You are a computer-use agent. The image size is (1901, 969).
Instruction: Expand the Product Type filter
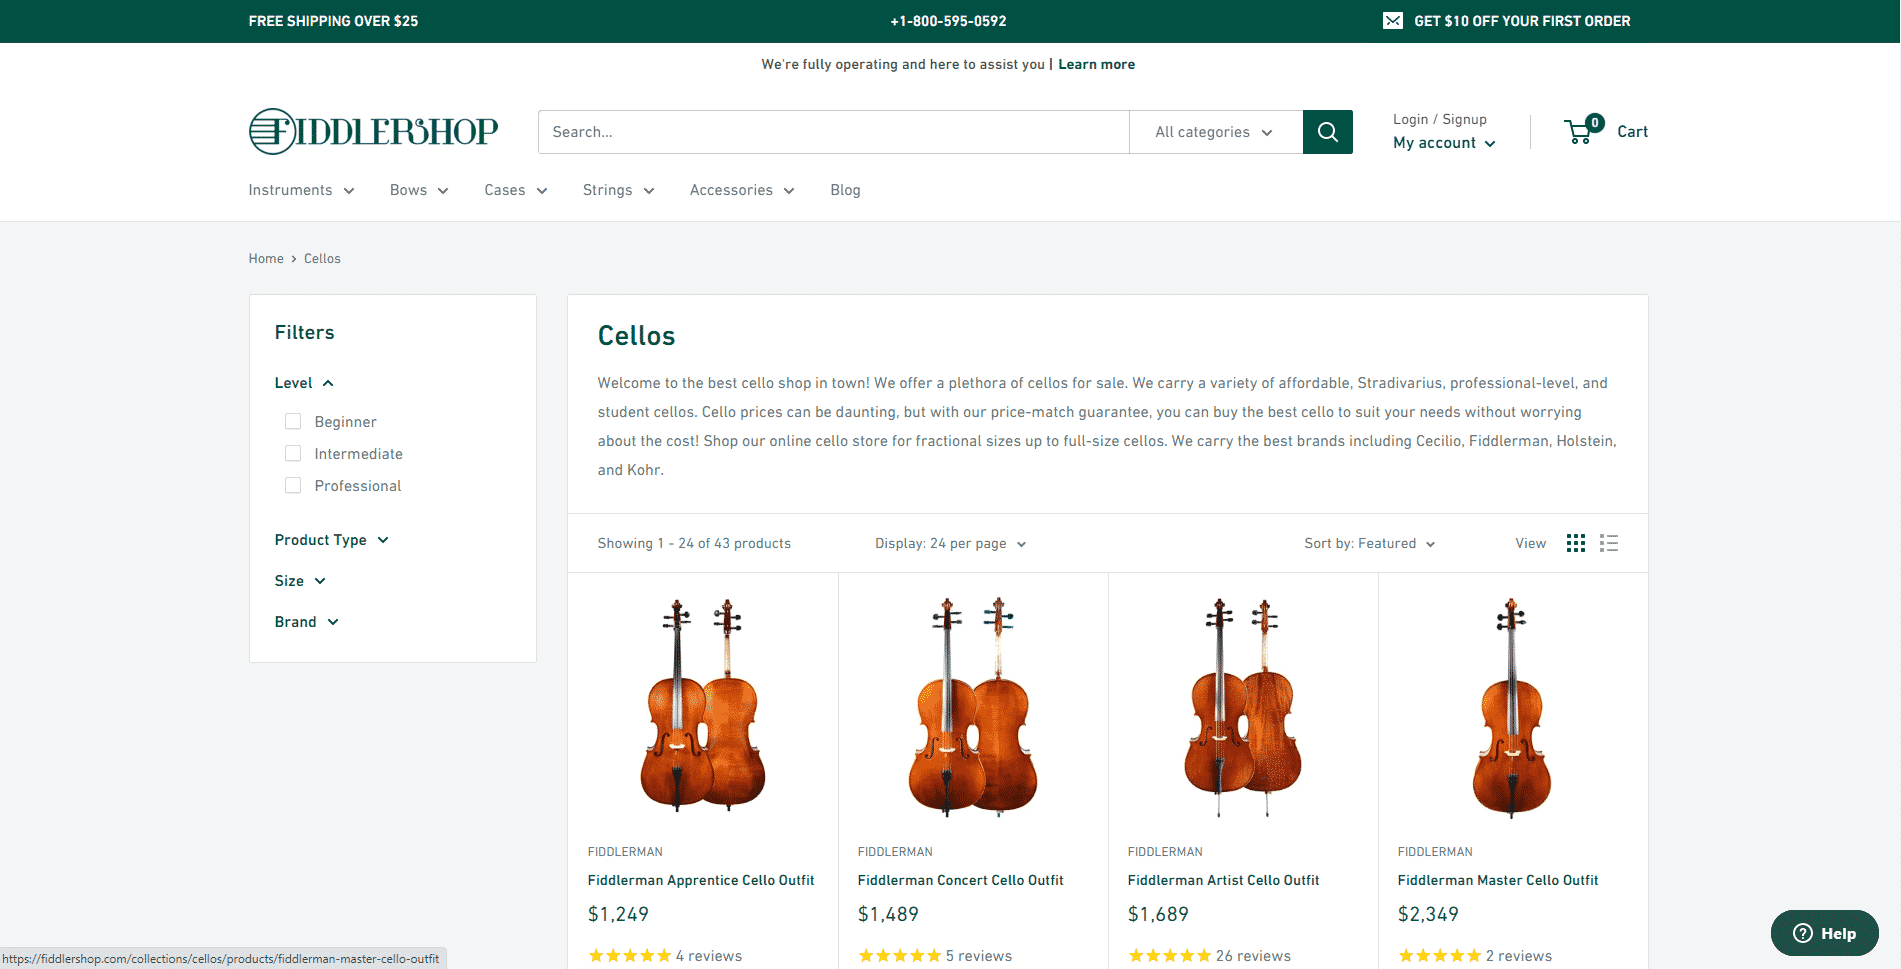[331, 540]
